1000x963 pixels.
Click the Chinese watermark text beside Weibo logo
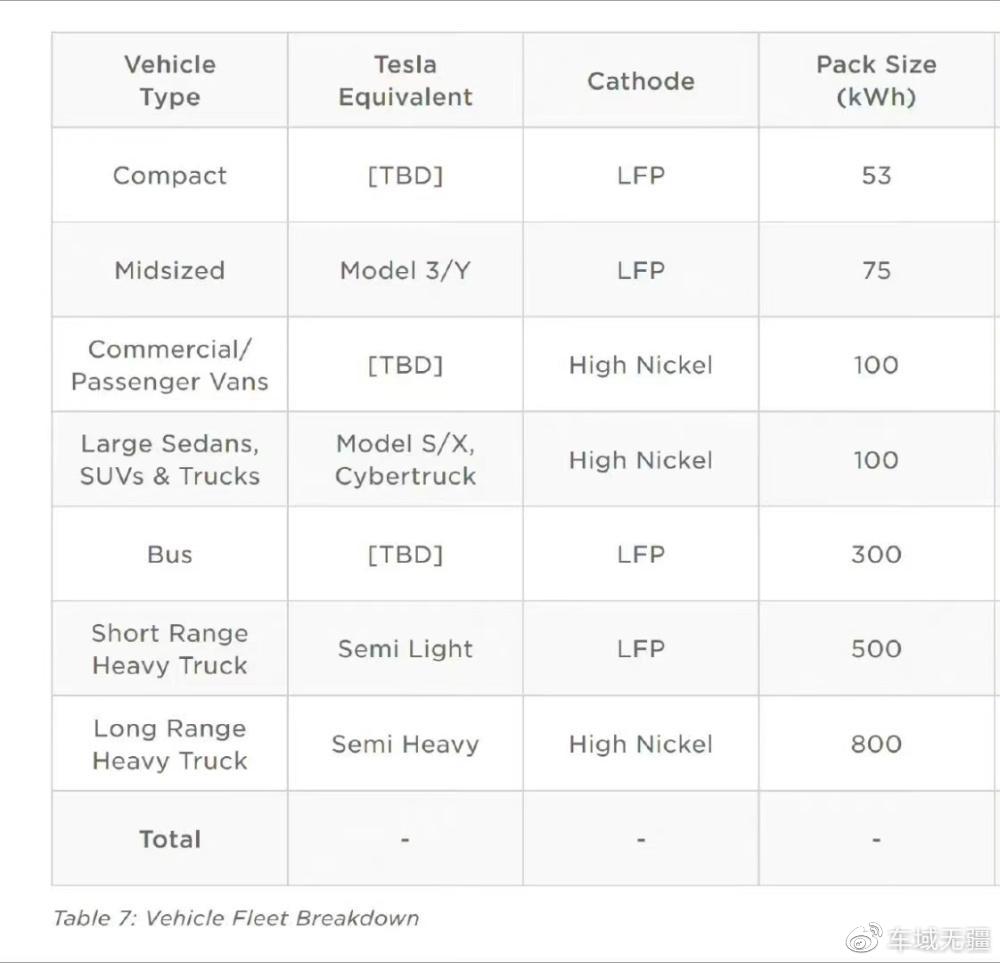(938, 939)
